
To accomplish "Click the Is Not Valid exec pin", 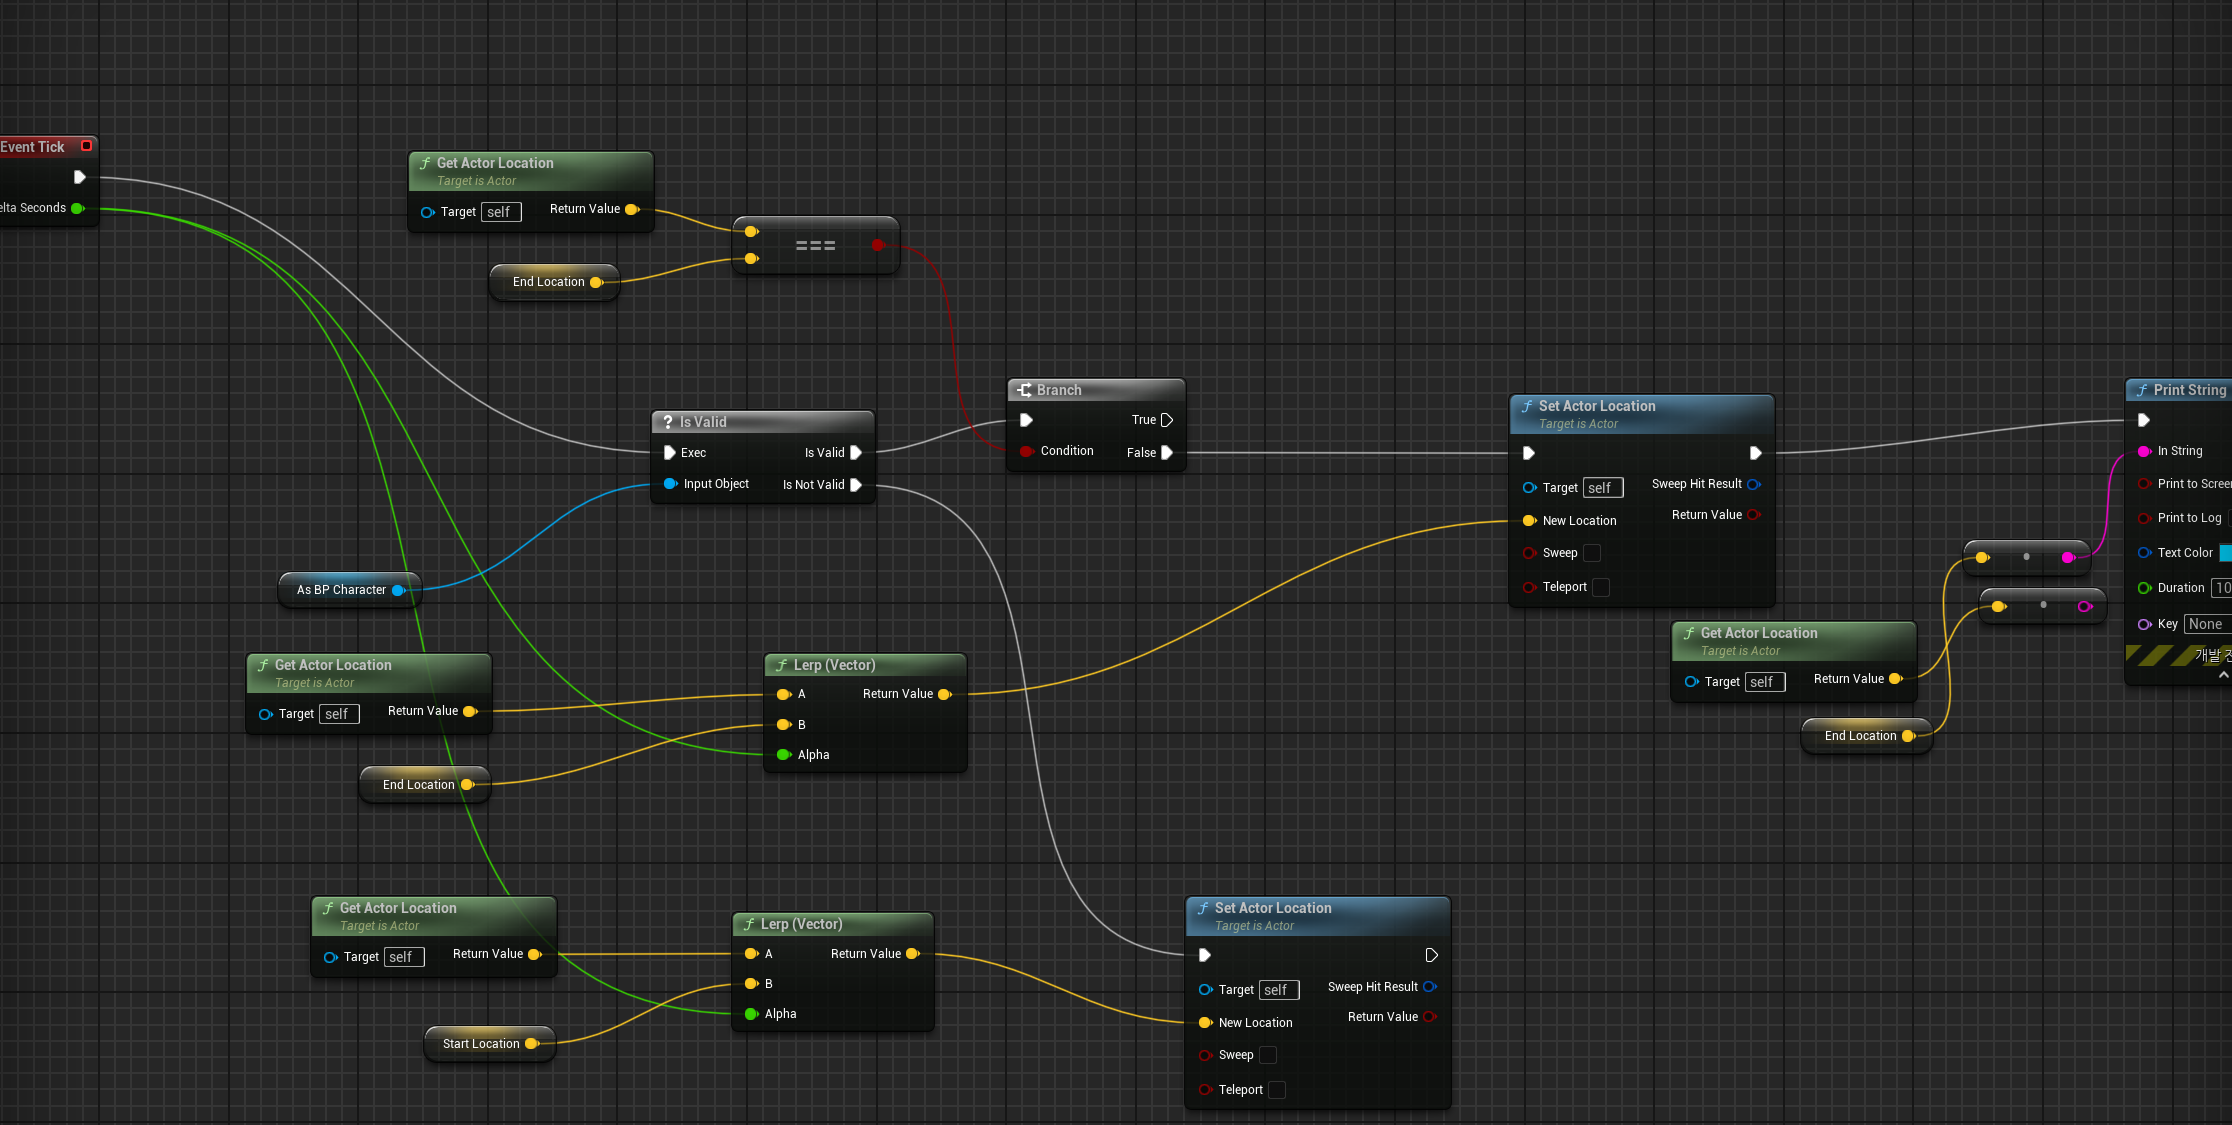I will (x=856, y=485).
